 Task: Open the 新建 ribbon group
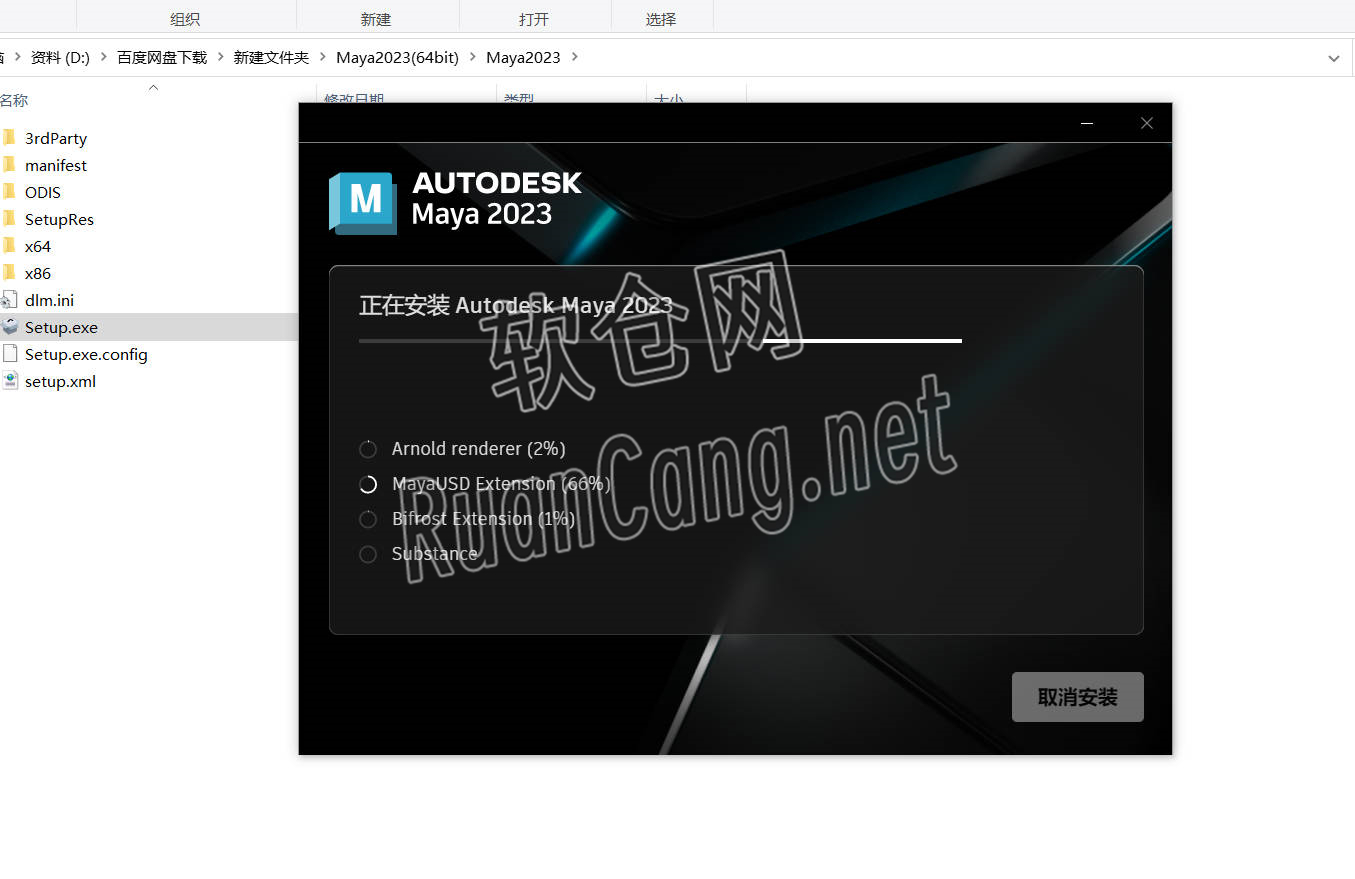click(x=376, y=19)
